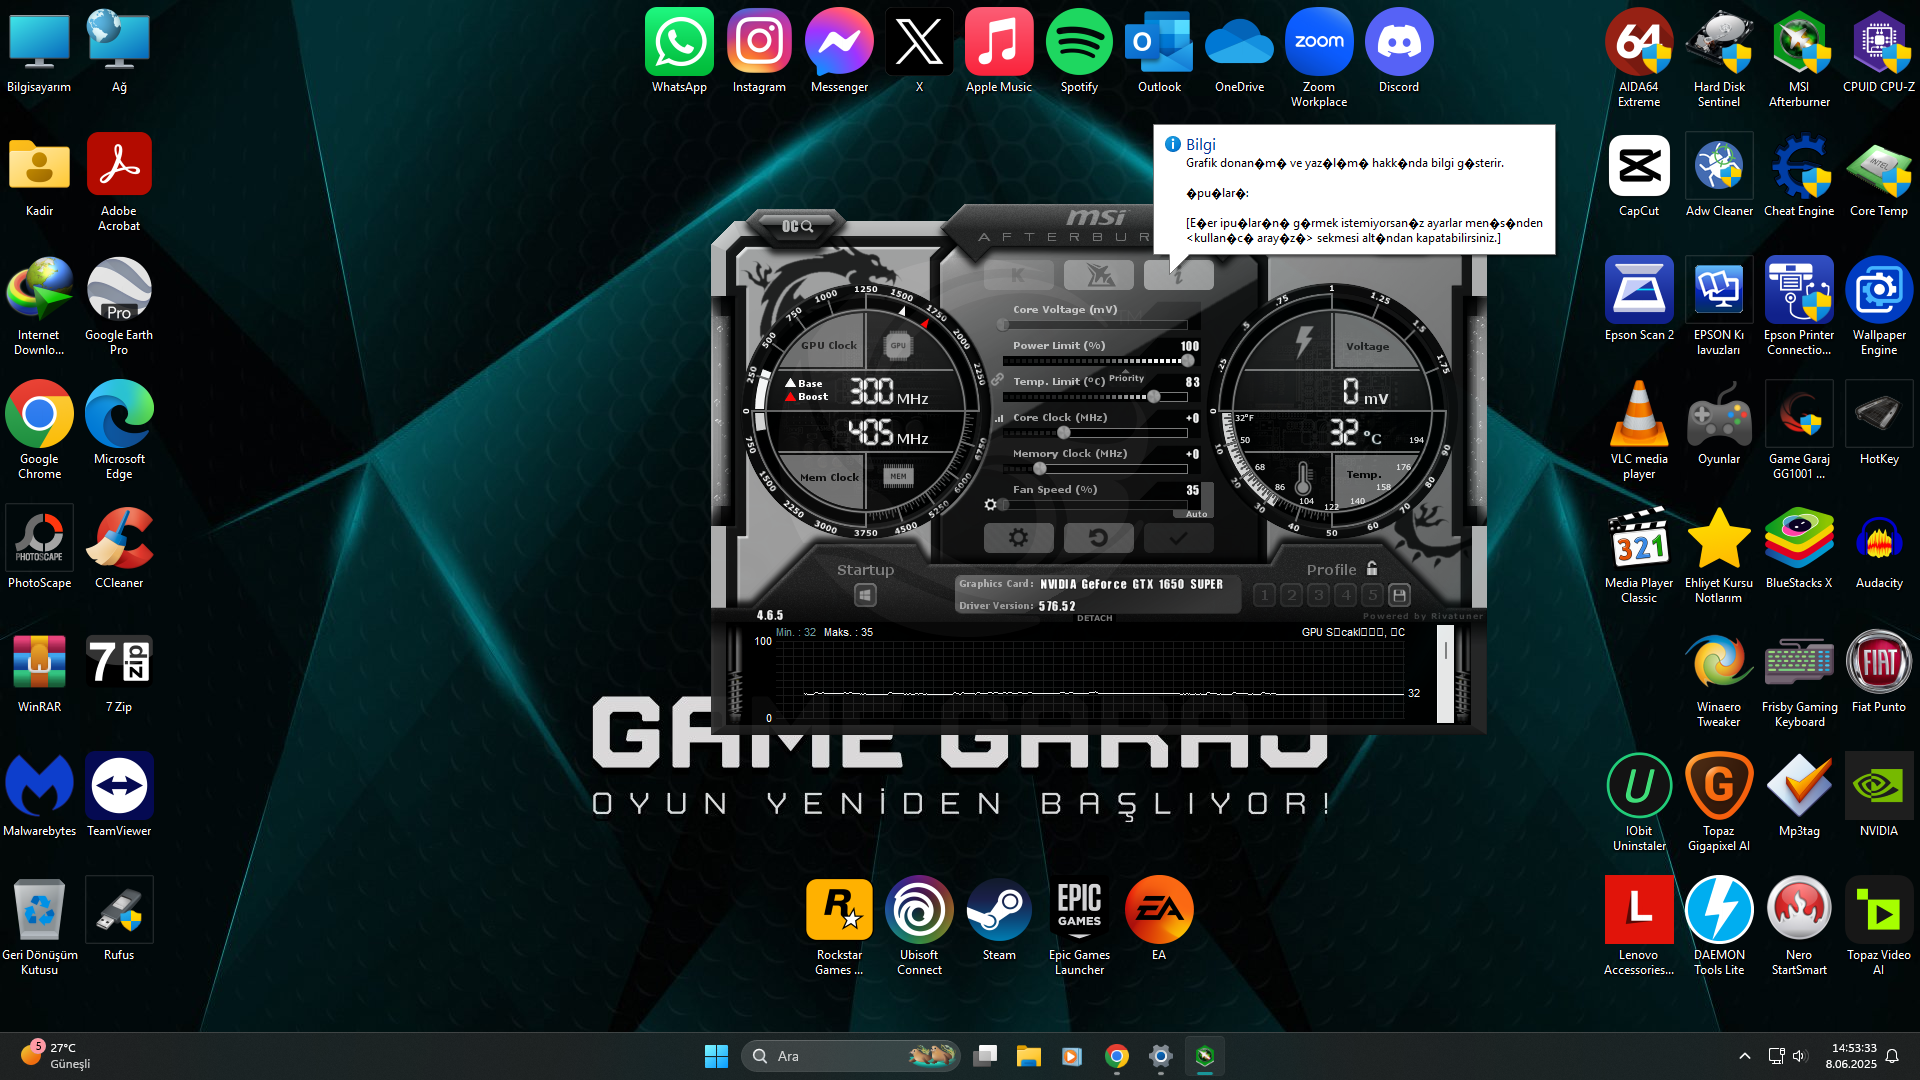Open the WhatsApp desktop icon
This screenshot has height=1080, width=1920.
(x=679, y=51)
